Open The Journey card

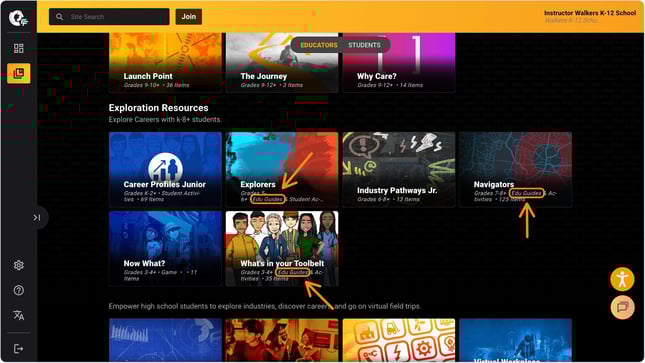(x=282, y=63)
